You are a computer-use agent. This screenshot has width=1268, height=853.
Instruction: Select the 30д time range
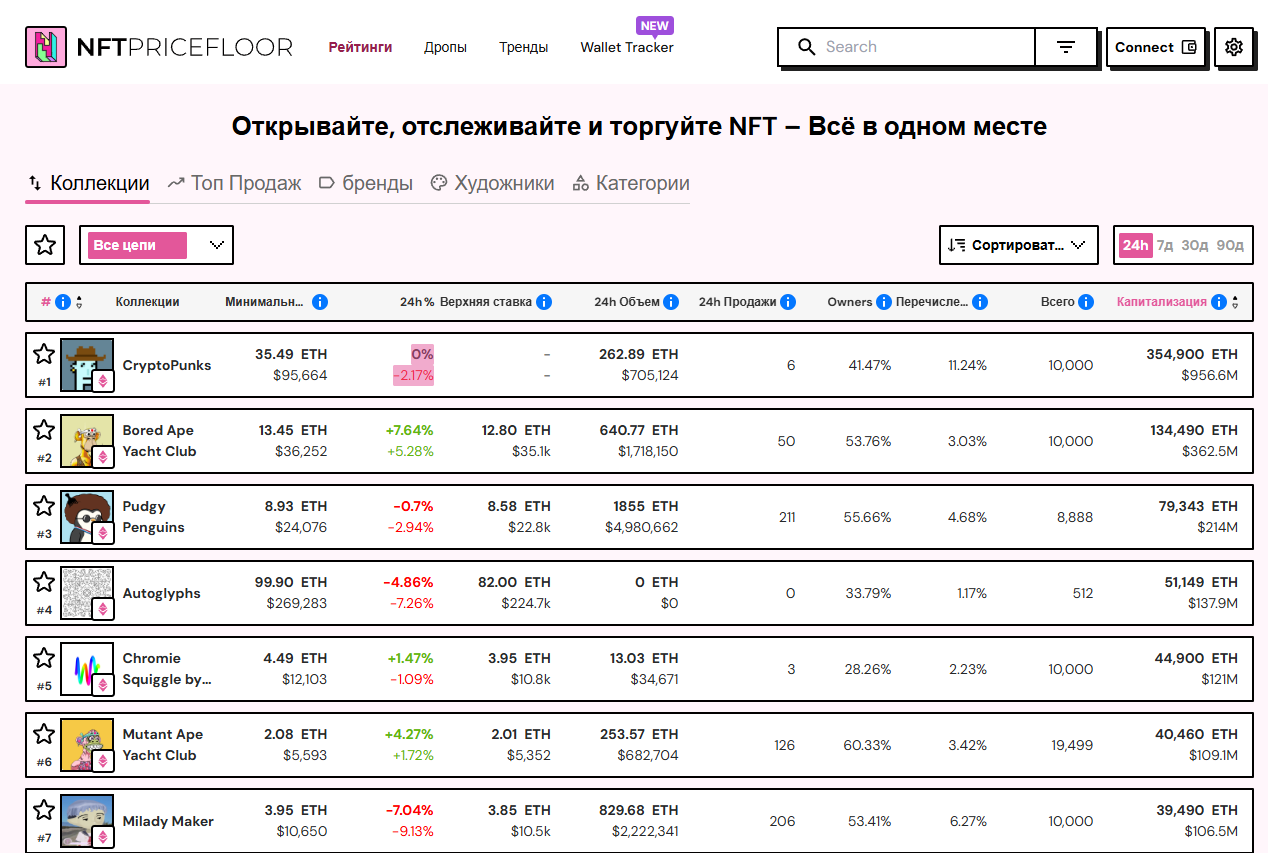pos(1194,245)
